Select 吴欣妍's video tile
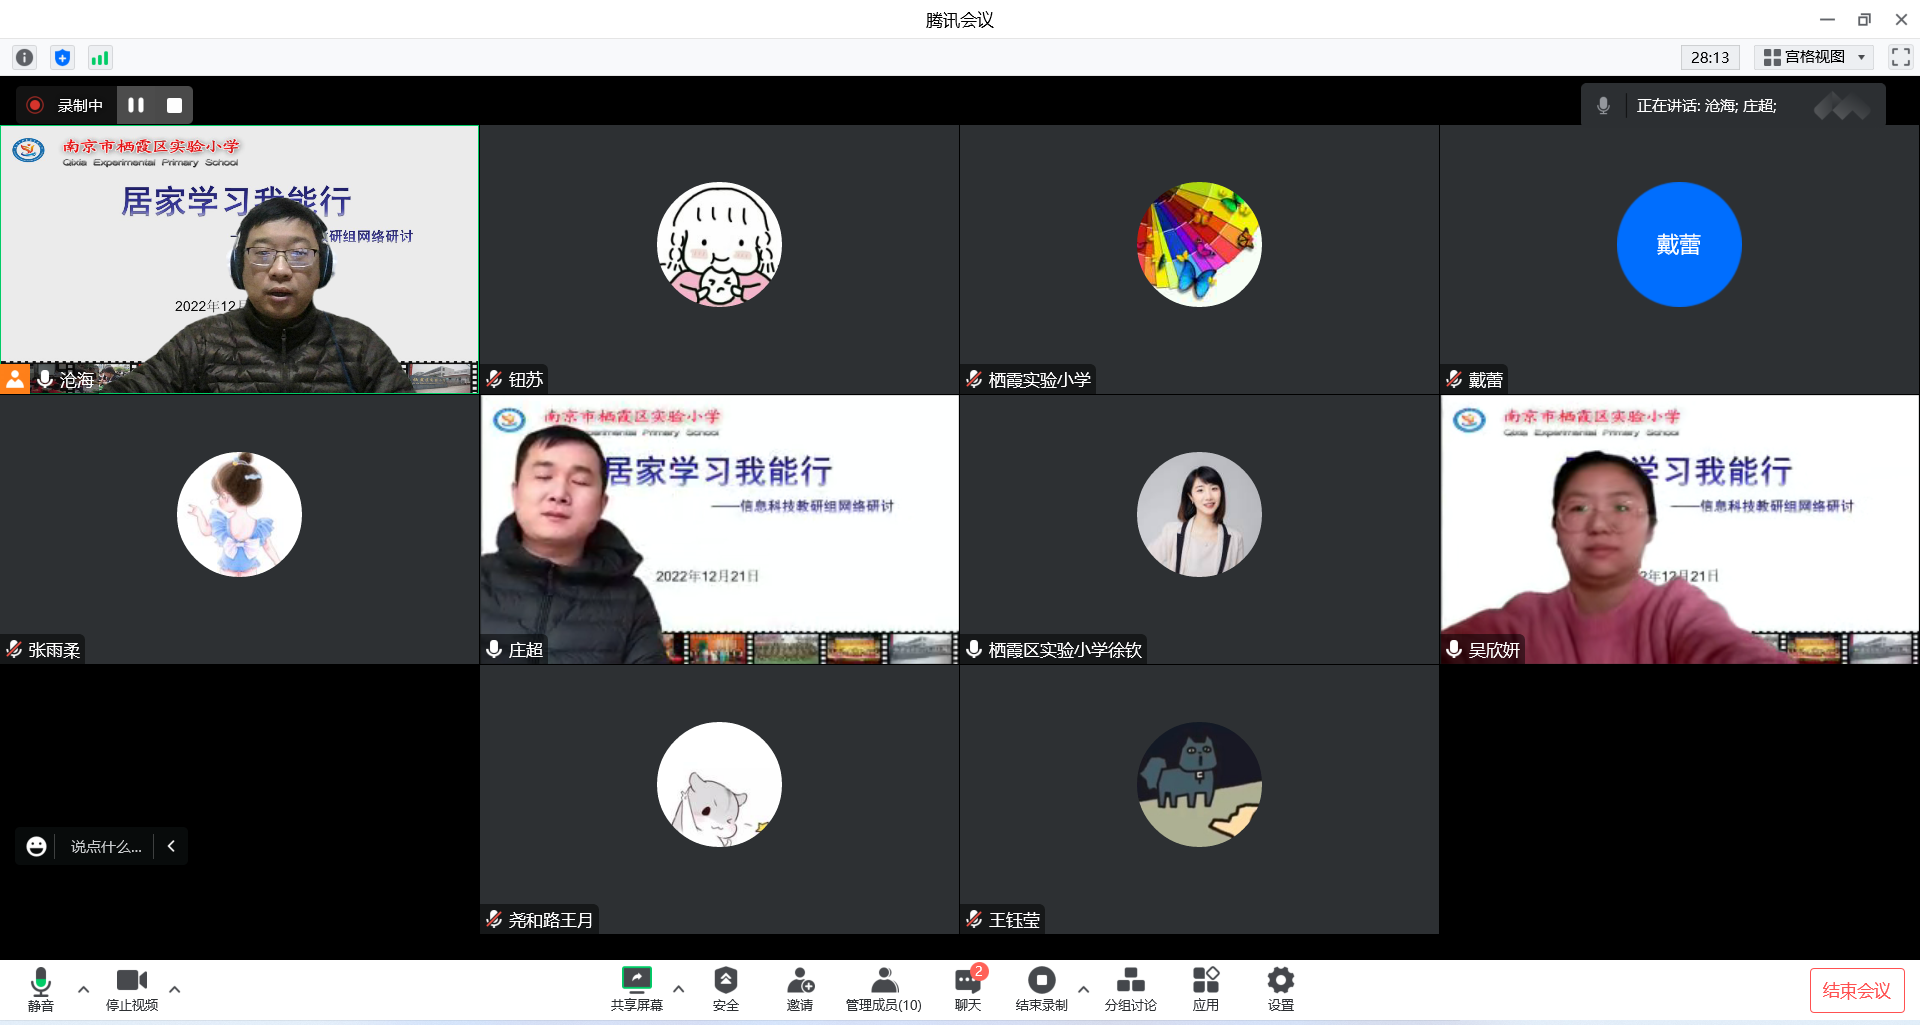 1679,529
